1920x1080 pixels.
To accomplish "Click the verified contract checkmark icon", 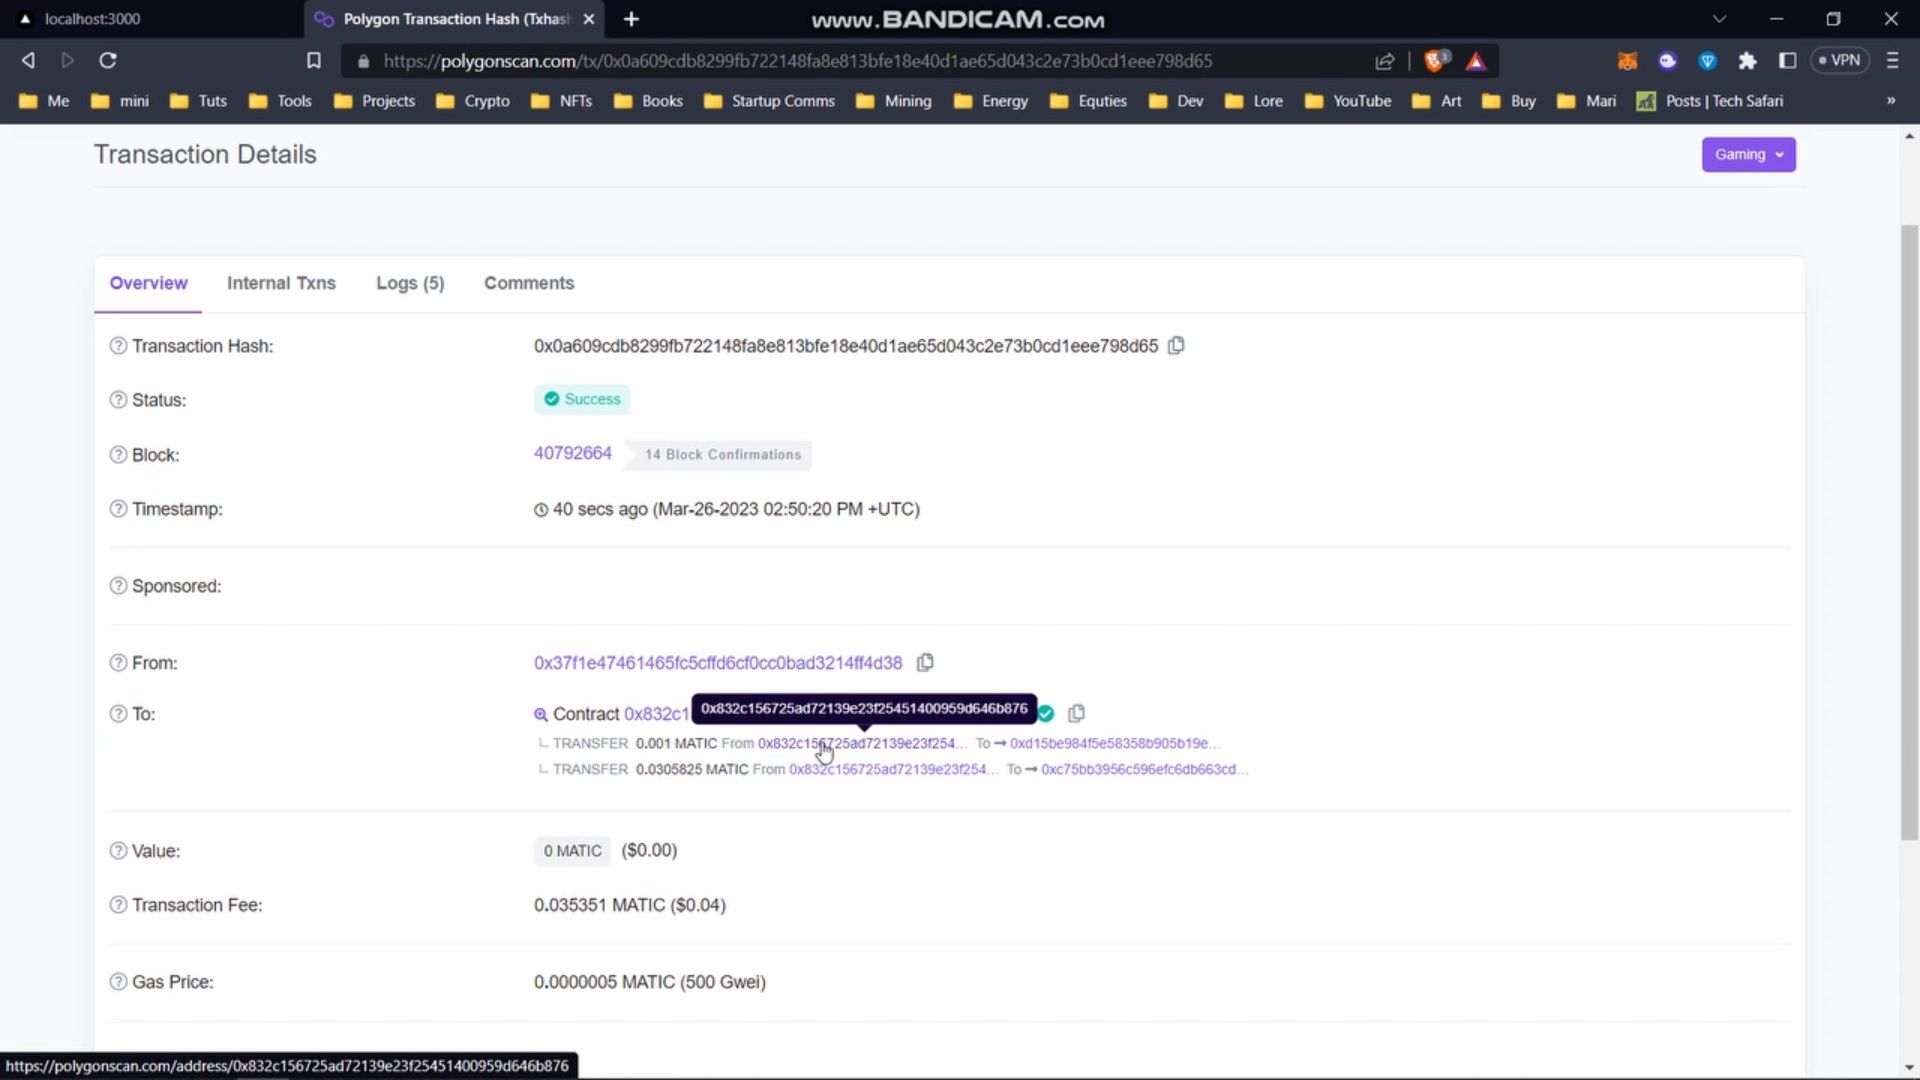I will click(x=1046, y=713).
